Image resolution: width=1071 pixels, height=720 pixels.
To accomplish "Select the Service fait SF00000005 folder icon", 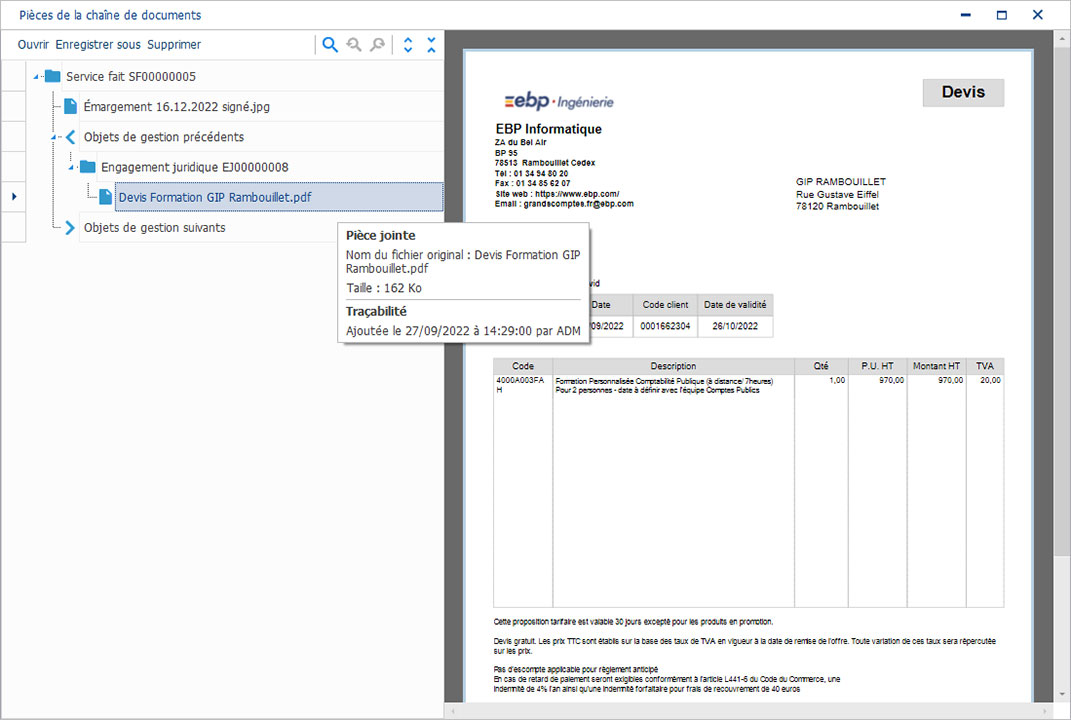I will pyautogui.click(x=53, y=76).
